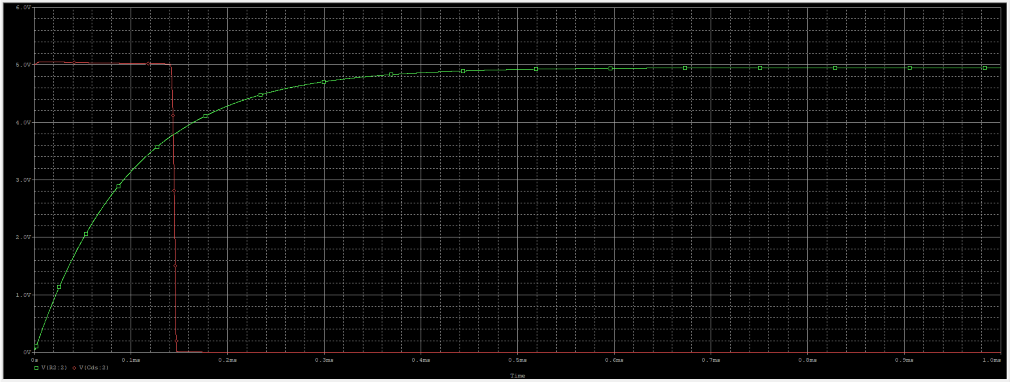Click the Time x-axis title
Image resolution: width=1010 pixels, height=382 pixels.
pyautogui.click(x=517, y=375)
